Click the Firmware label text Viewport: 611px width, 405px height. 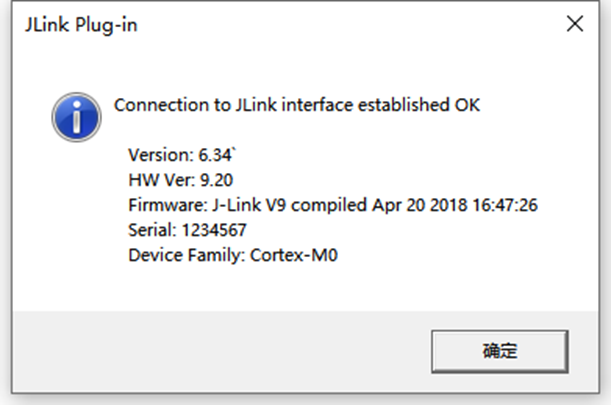click(x=168, y=205)
